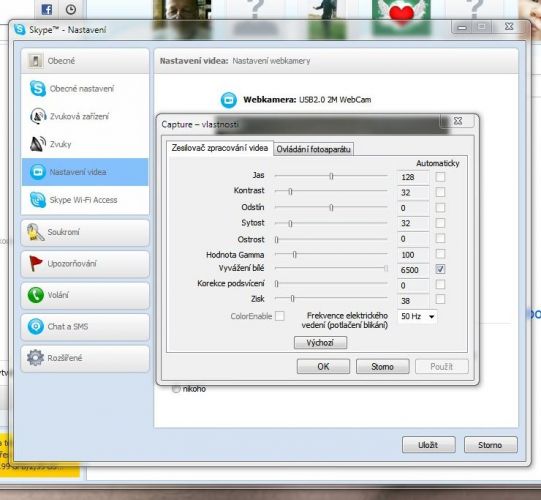
Task: Click the Skype Wi-Fi Access icon
Action: 38,200
